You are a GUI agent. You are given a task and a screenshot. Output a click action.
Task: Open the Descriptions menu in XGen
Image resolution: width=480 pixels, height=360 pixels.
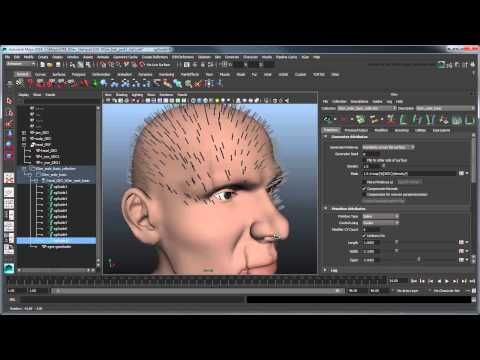359,101
